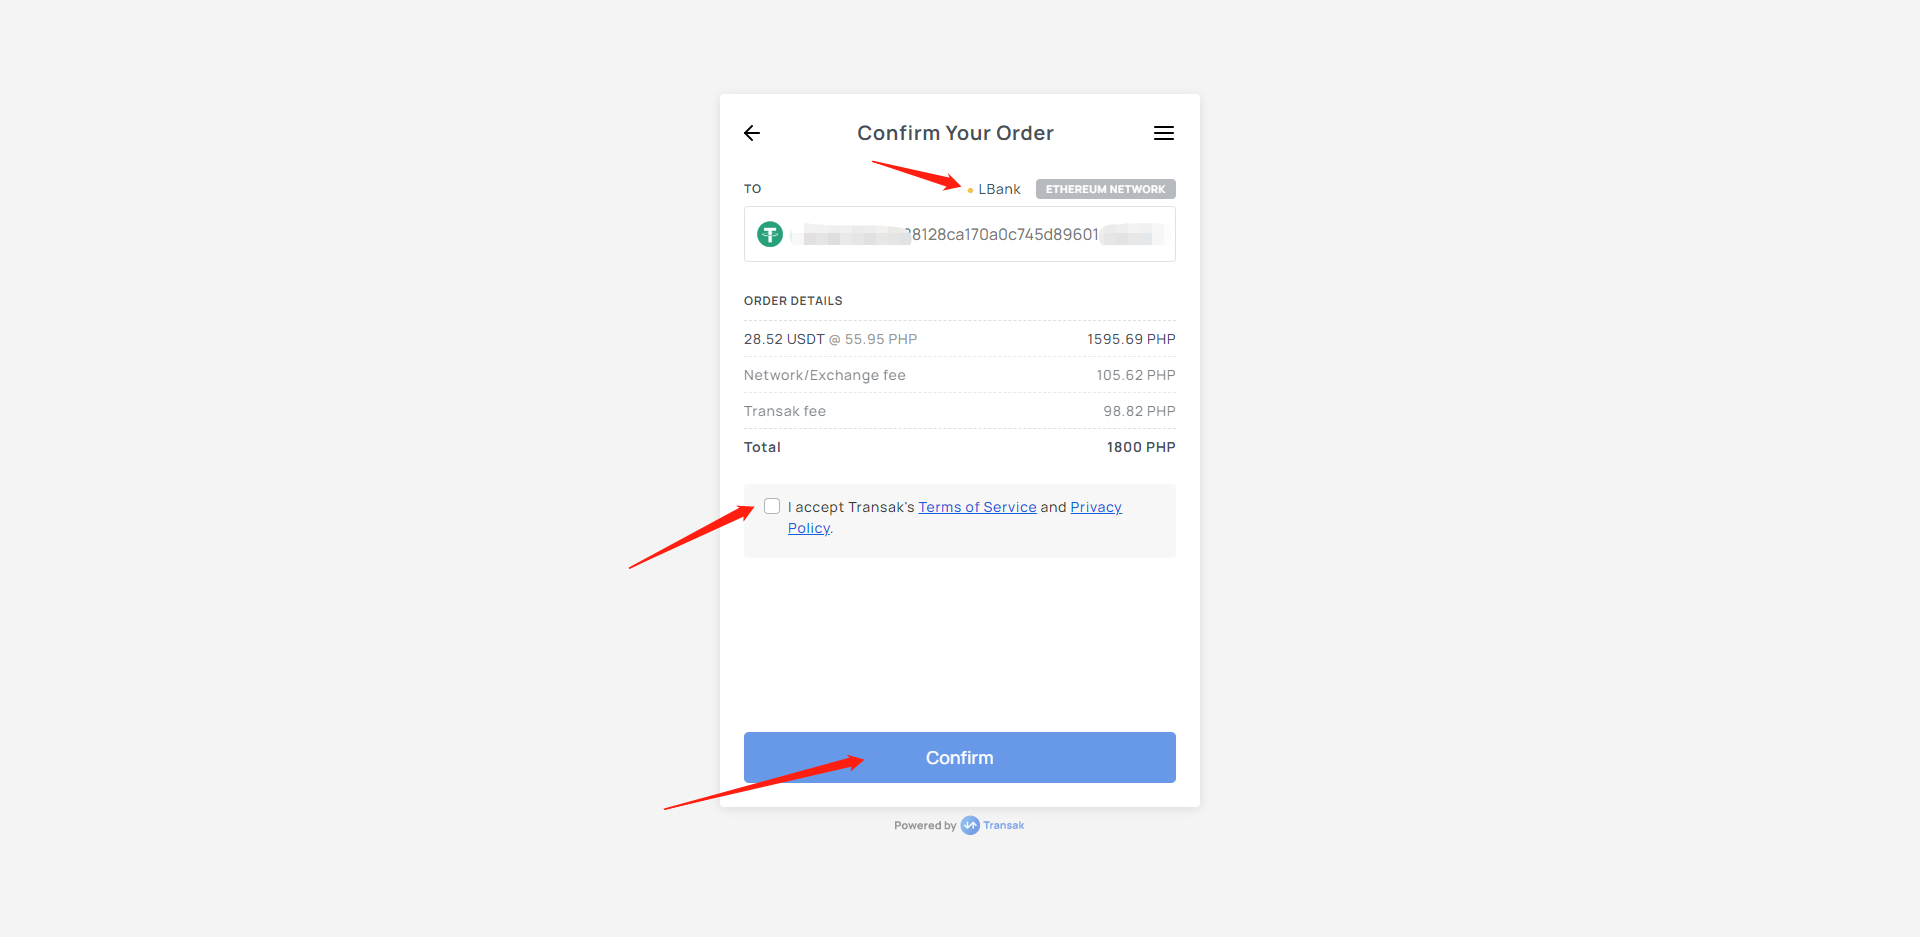1920x937 pixels.
Task: Accept Transak's terms checkbox
Action: [772, 506]
